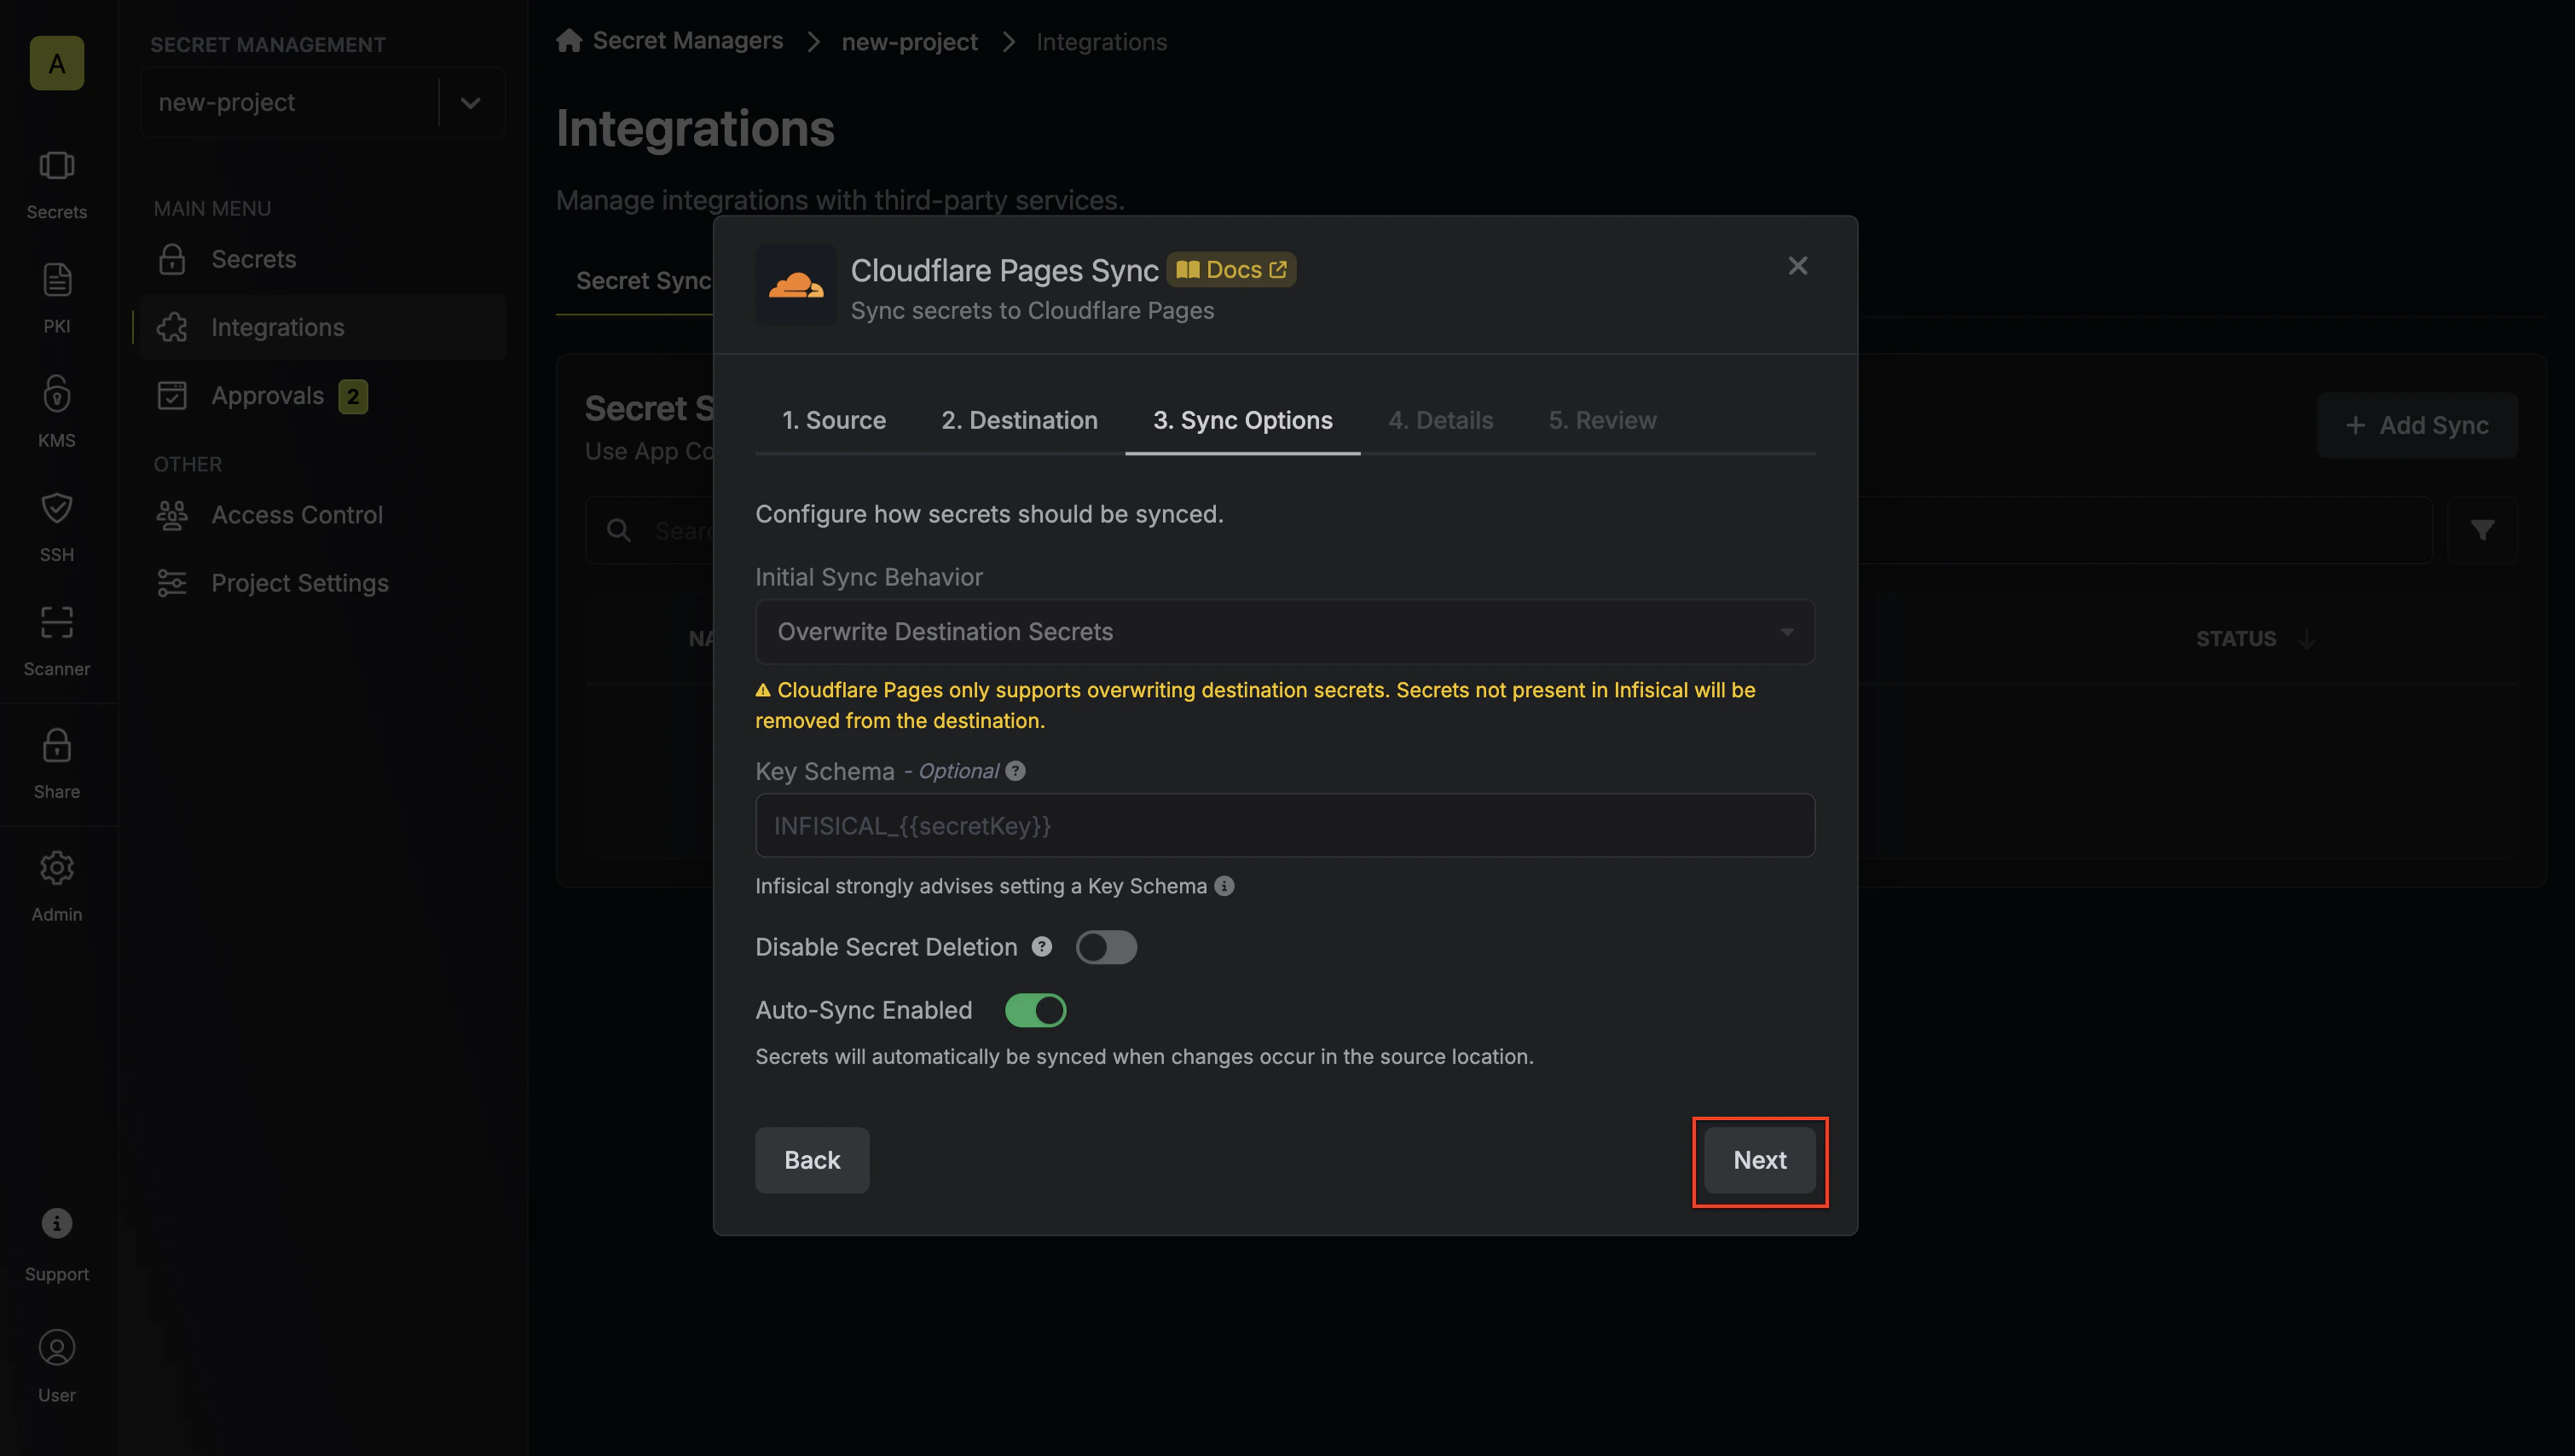Click new-project breadcrumb link
The width and height of the screenshot is (2575, 1456).
pyautogui.click(x=910, y=42)
